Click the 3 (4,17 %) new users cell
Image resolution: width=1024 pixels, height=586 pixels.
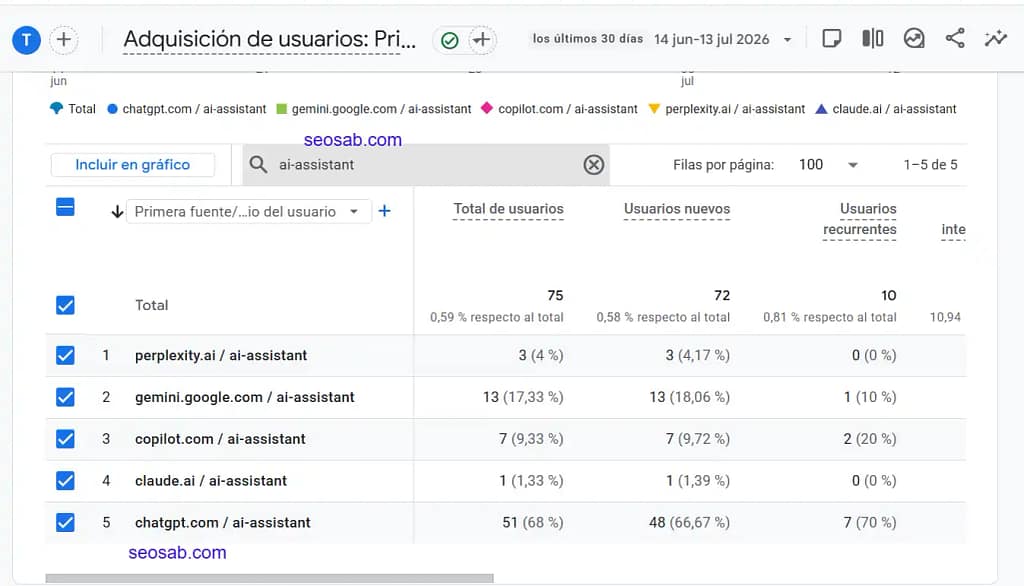tap(697, 355)
